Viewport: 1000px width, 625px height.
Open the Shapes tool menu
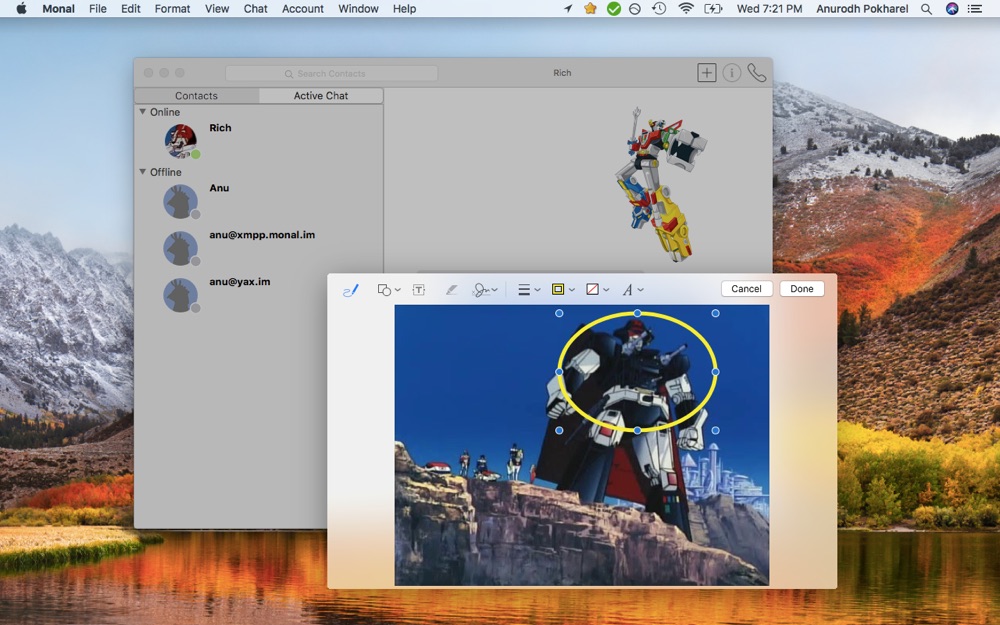[388, 290]
